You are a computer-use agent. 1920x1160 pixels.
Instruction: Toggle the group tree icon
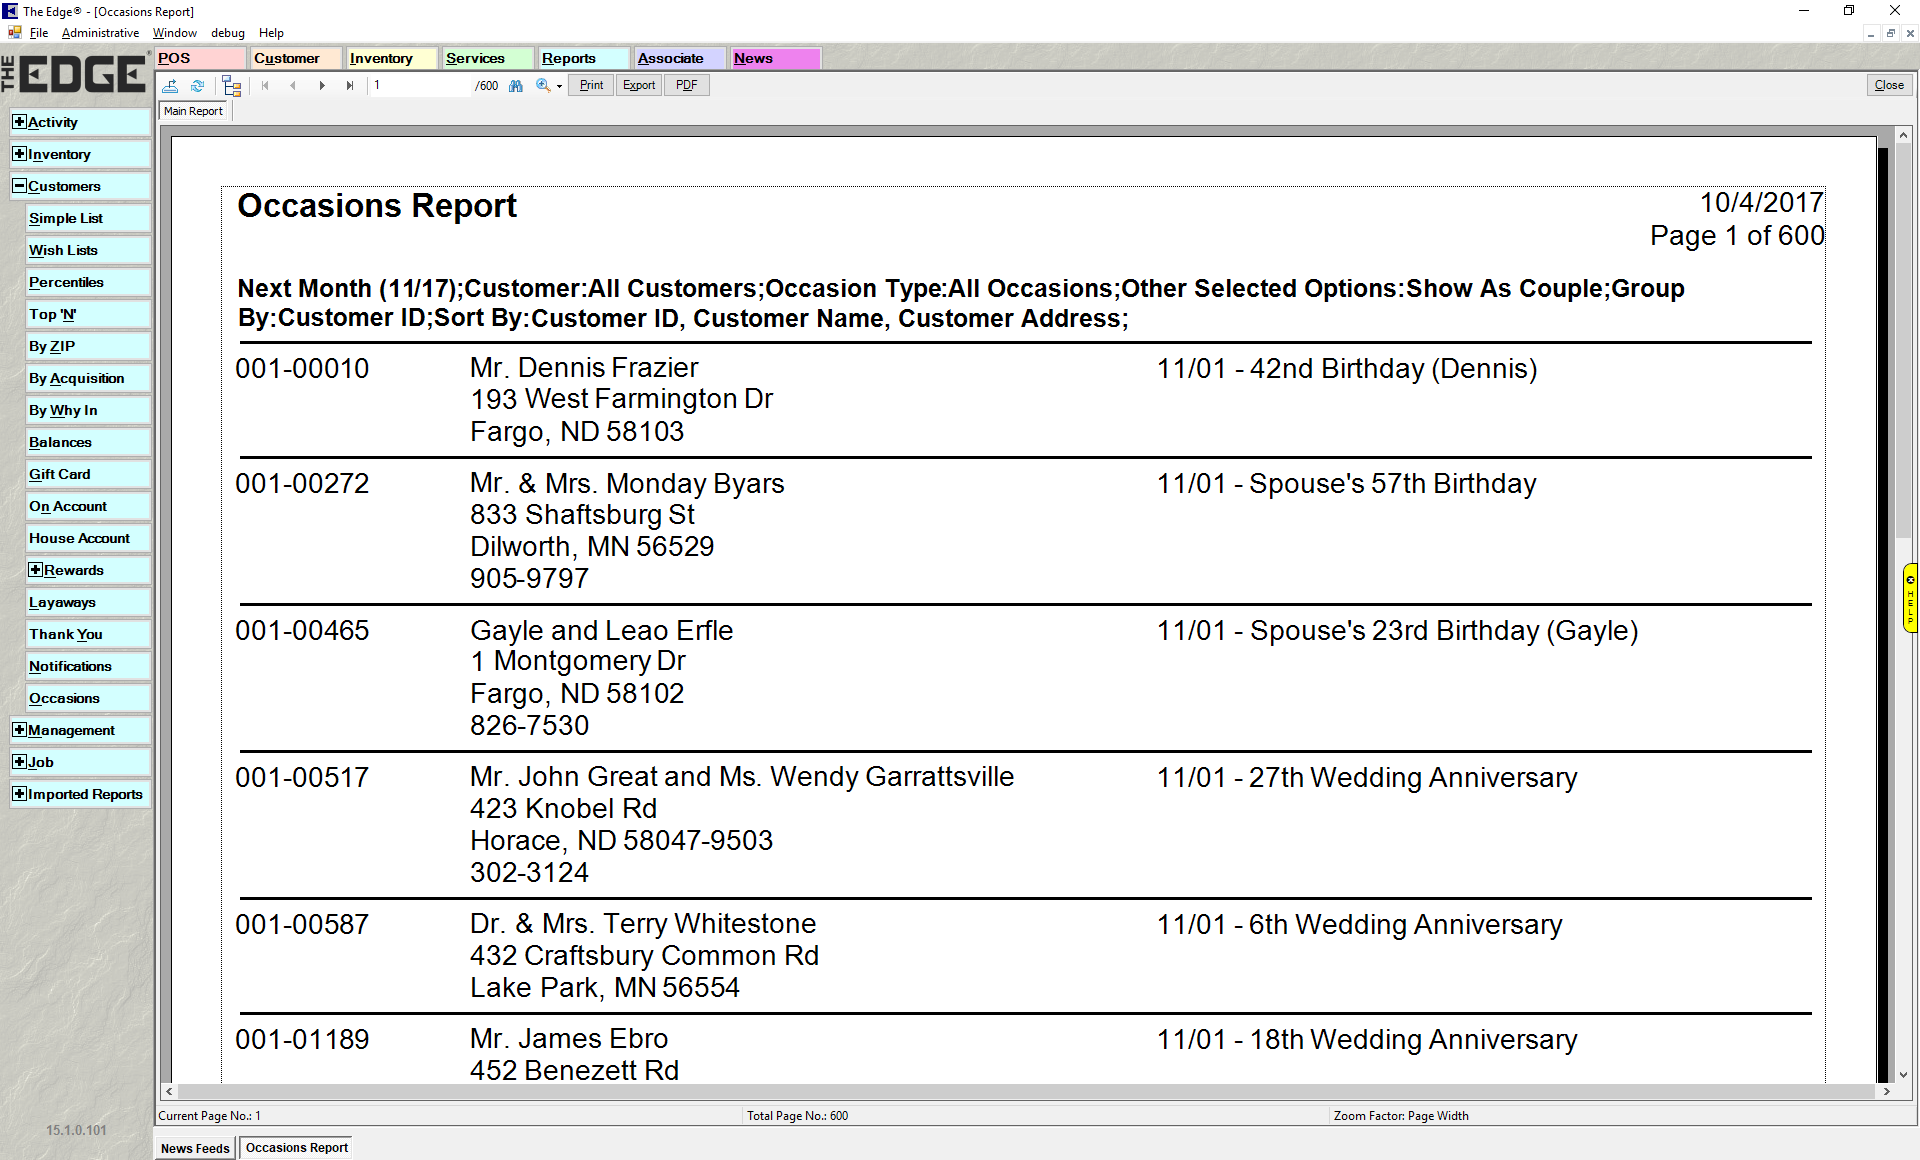click(x=232, y=86)
